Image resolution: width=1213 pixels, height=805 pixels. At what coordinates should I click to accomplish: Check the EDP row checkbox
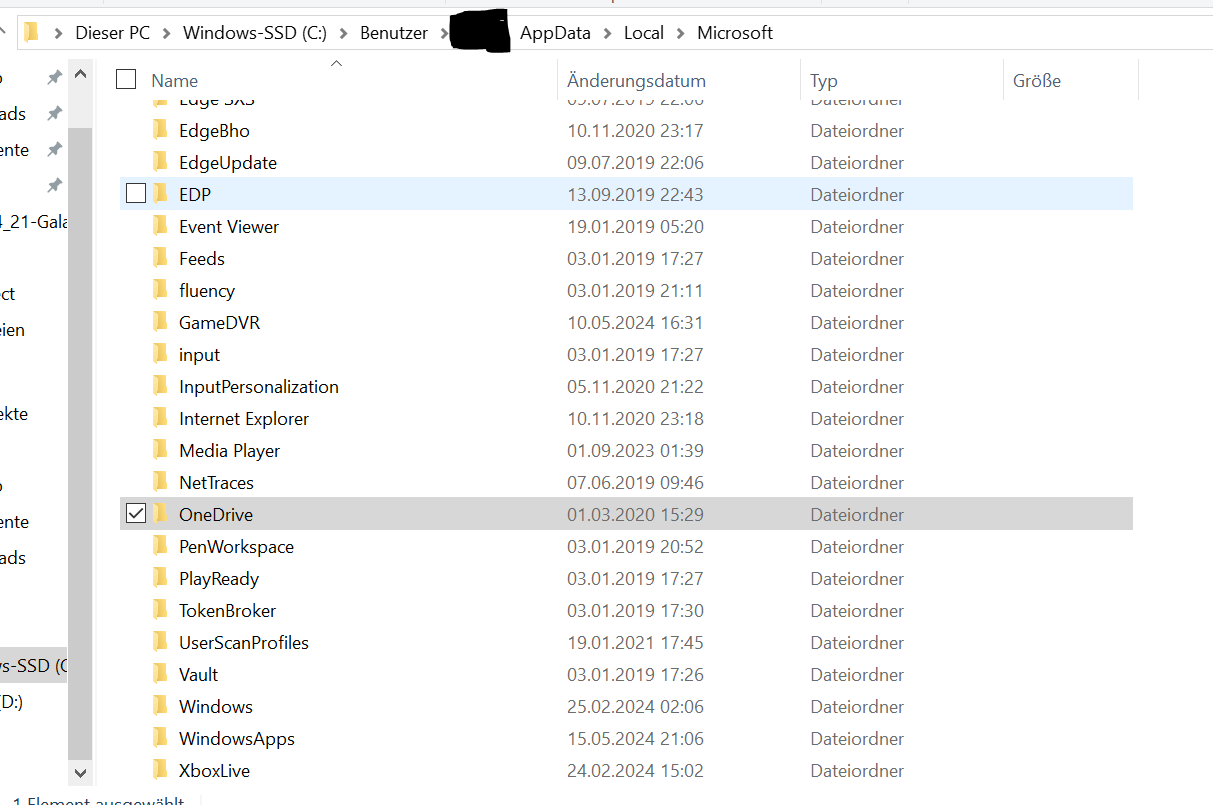136,193
